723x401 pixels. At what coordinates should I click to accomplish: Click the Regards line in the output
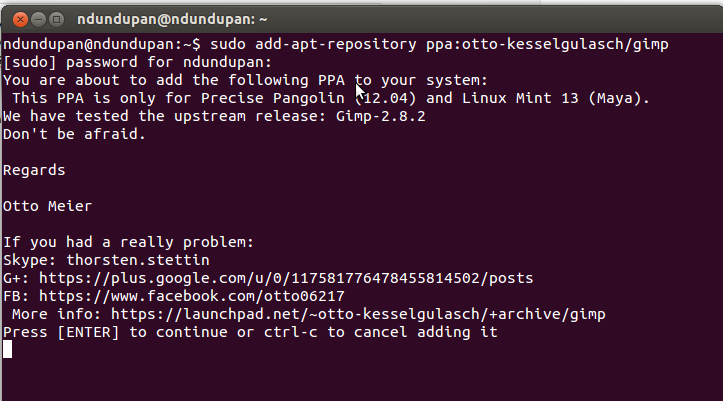[34, 170]
